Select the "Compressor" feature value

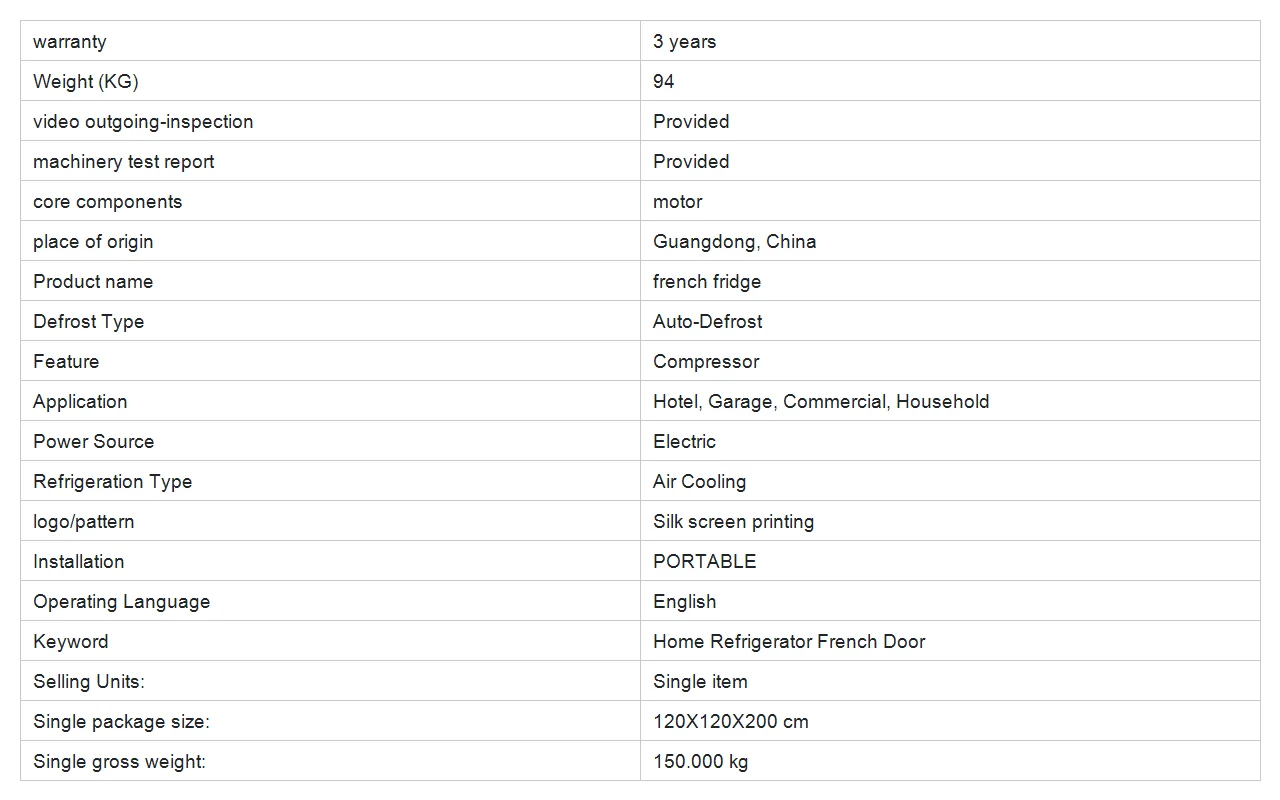(x=706, y=361)
